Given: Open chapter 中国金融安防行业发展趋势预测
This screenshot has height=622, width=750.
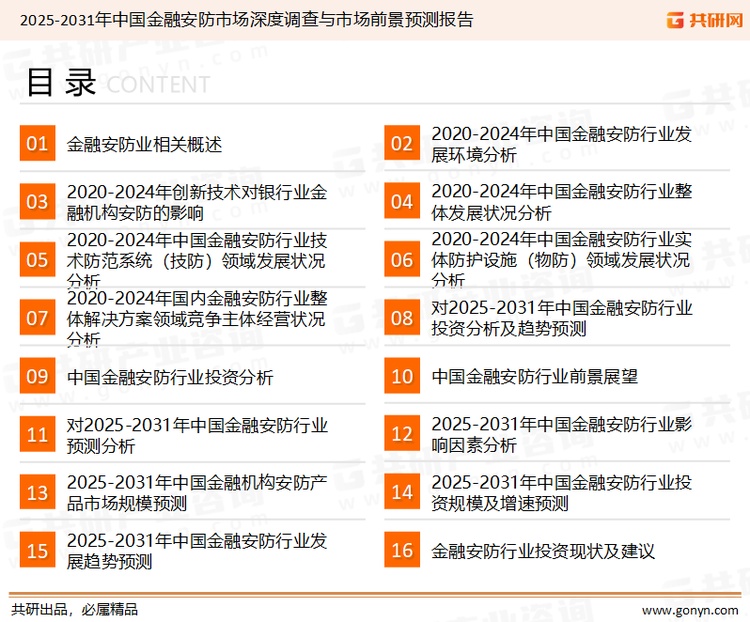Looking at the screenshot, I should (197, 551).
